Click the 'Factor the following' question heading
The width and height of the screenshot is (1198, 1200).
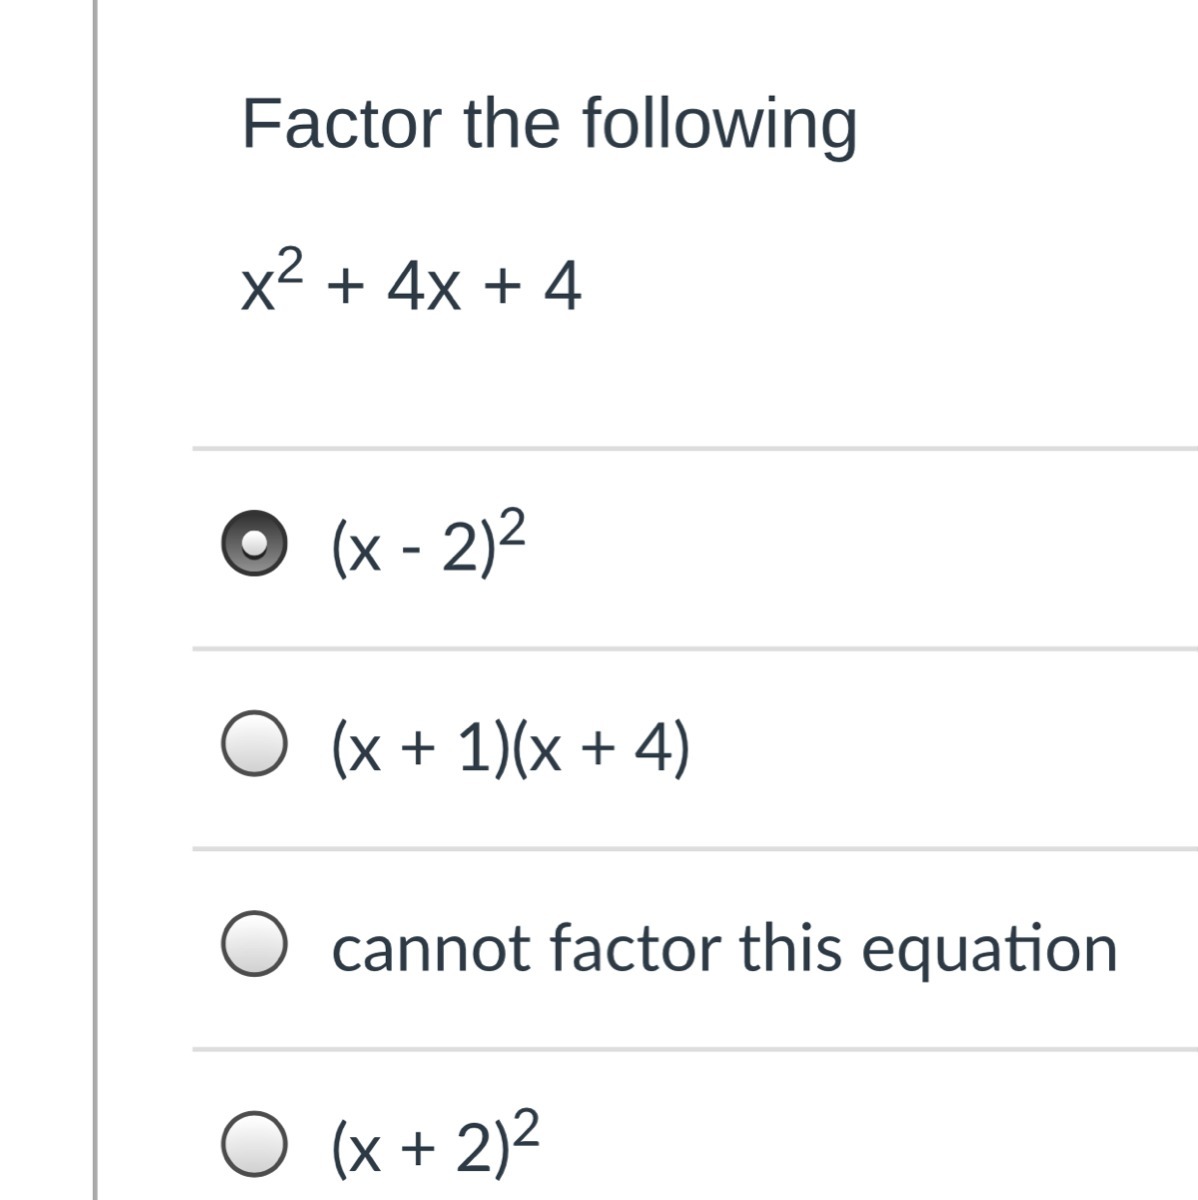click(x=549, y=124)
